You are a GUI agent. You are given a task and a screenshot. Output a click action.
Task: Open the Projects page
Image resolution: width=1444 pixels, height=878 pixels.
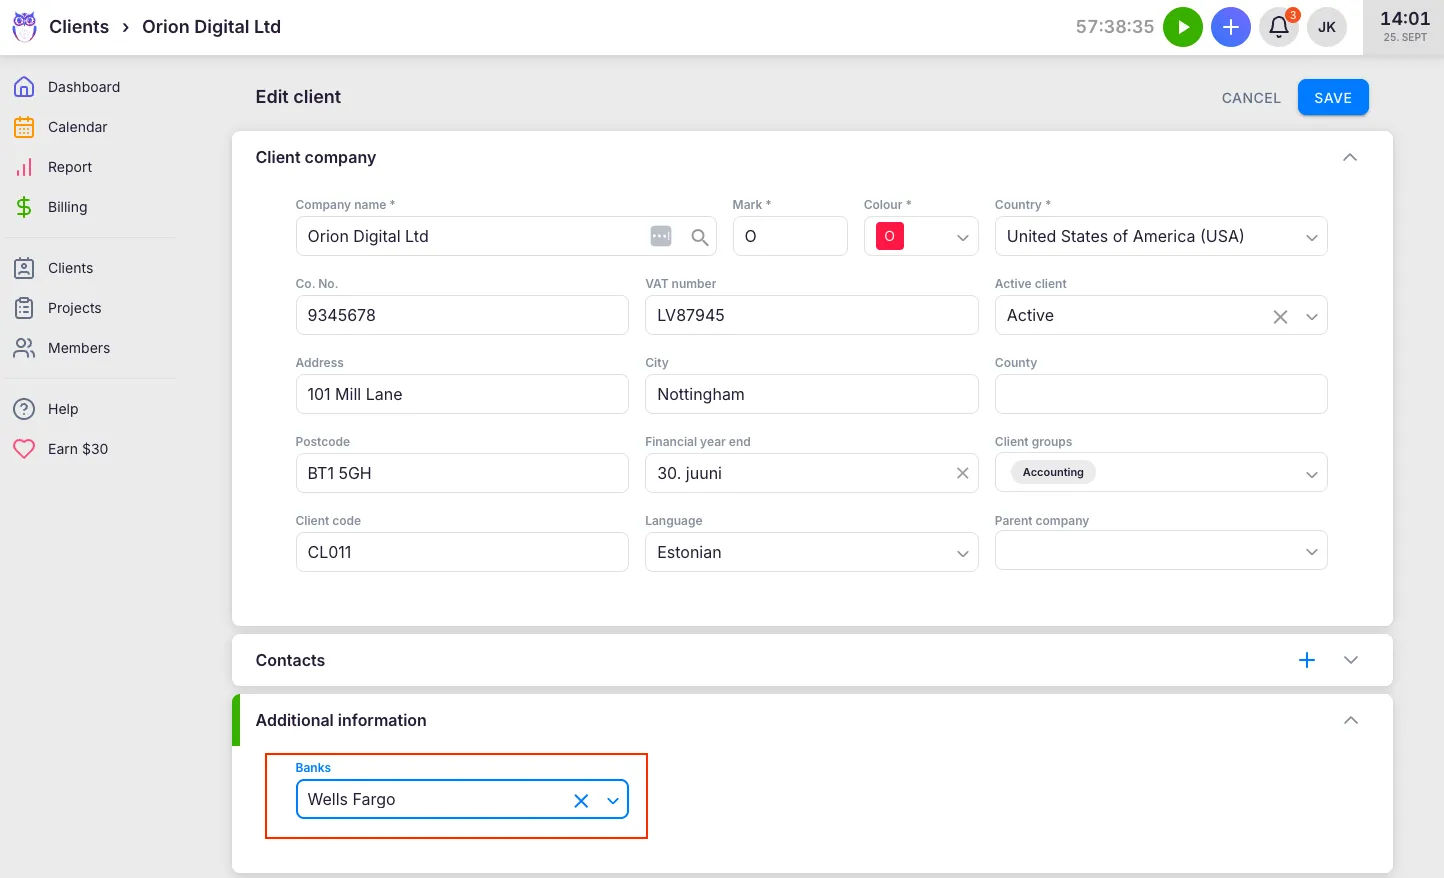click(x=75, y=308)
